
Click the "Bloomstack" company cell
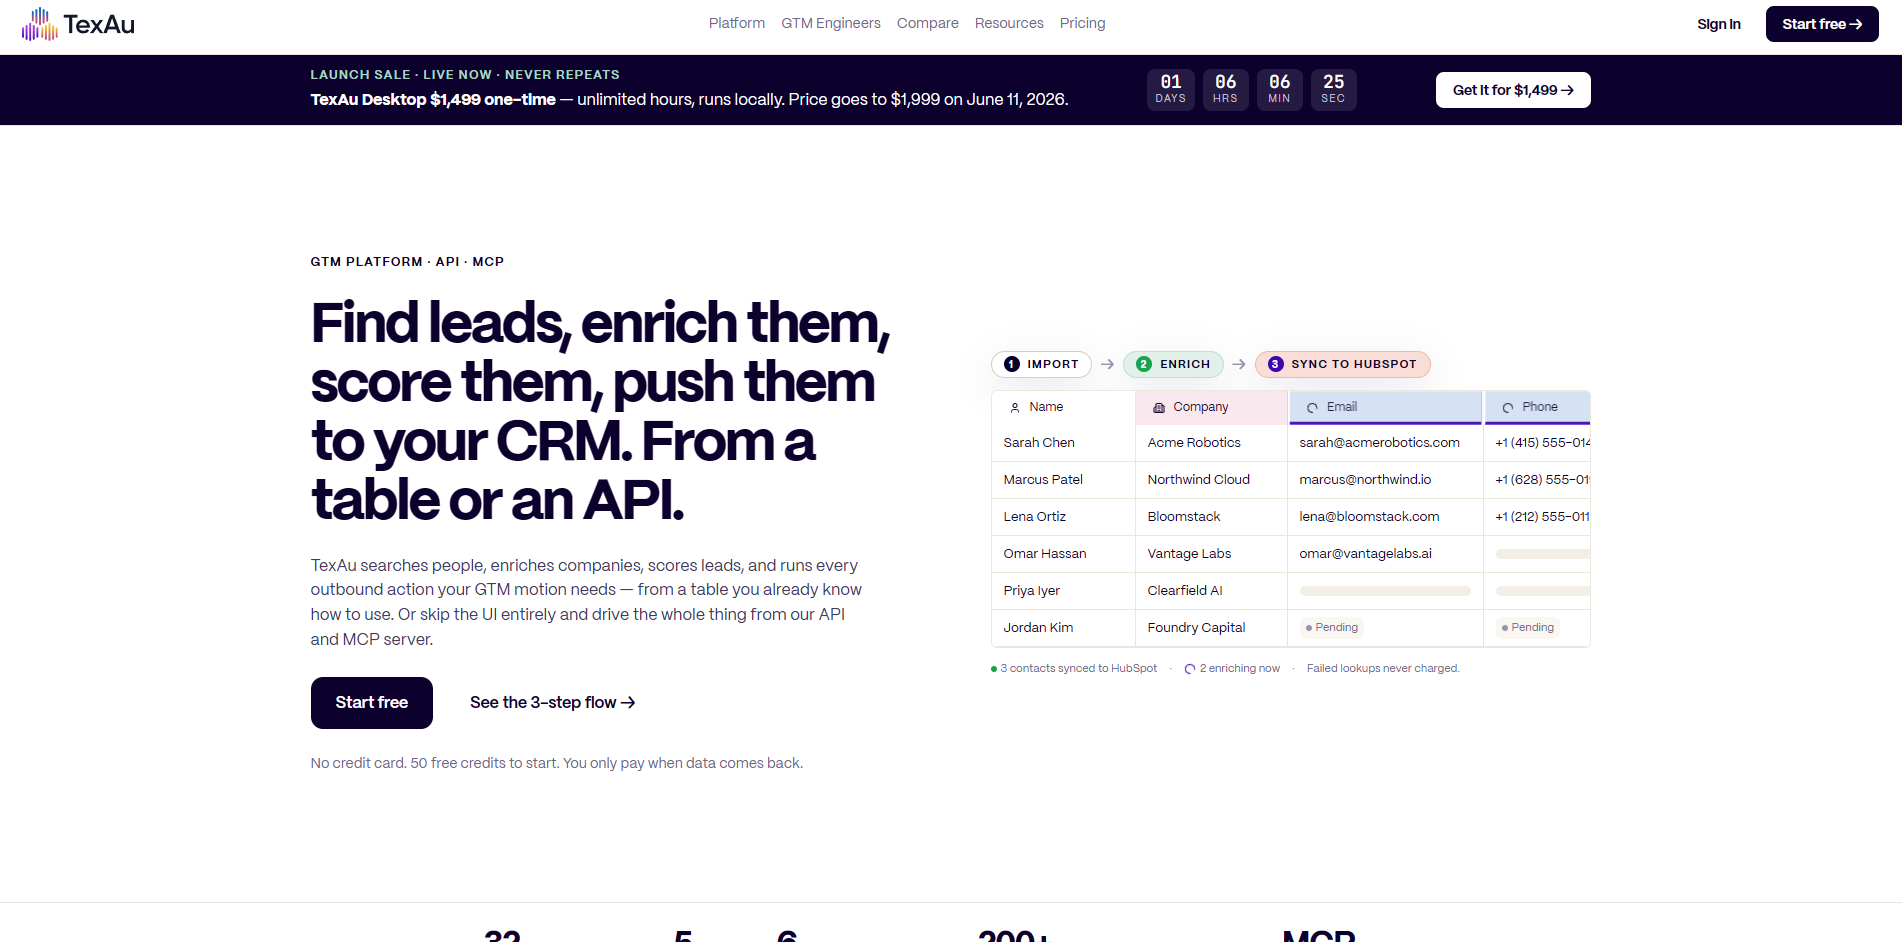click(x=1211, y=517)
